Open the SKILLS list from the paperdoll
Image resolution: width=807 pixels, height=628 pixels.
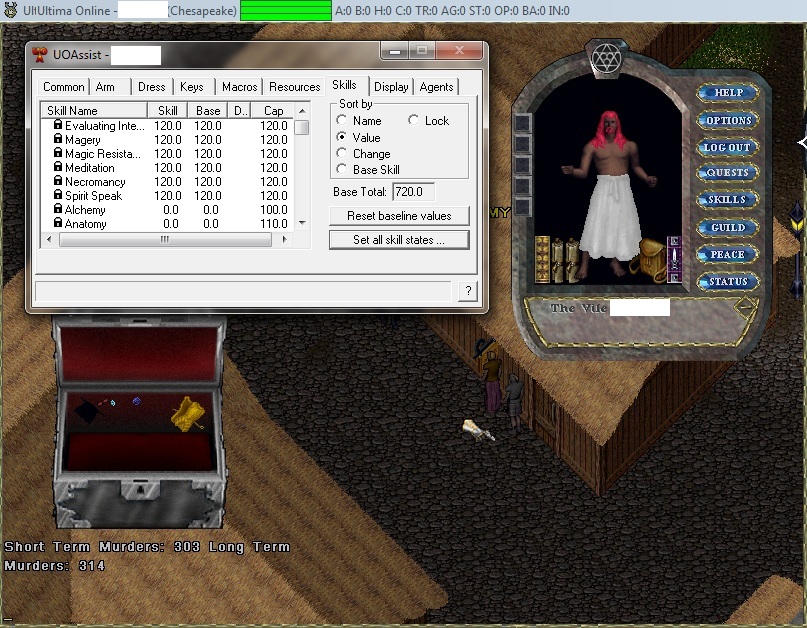pyautogui.click(x=727, y=200)
